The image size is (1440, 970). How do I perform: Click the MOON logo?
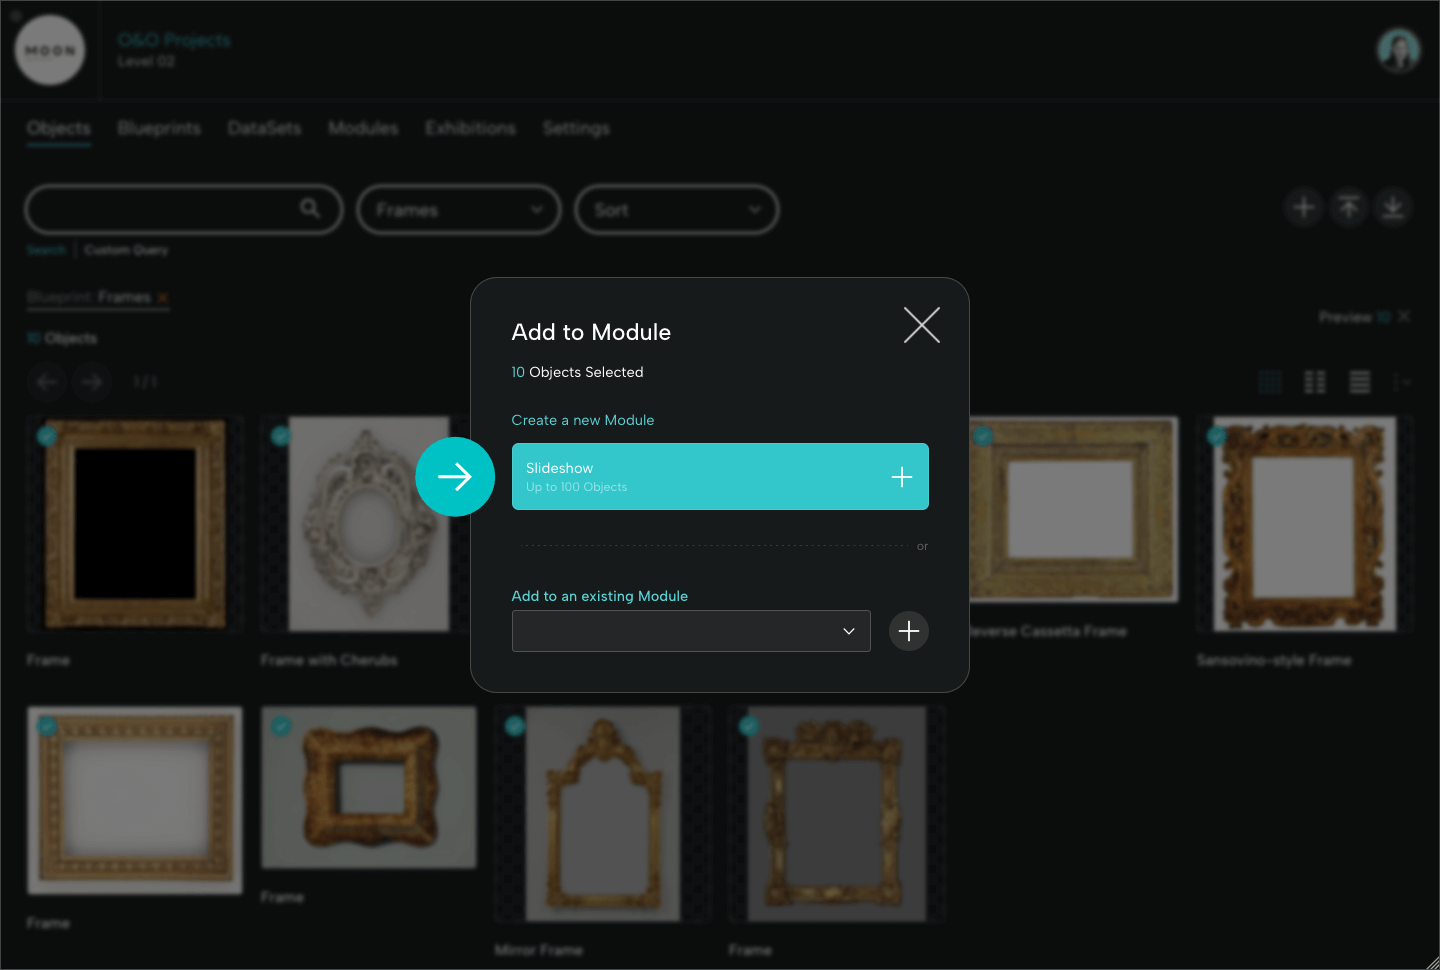pos(50,50)
